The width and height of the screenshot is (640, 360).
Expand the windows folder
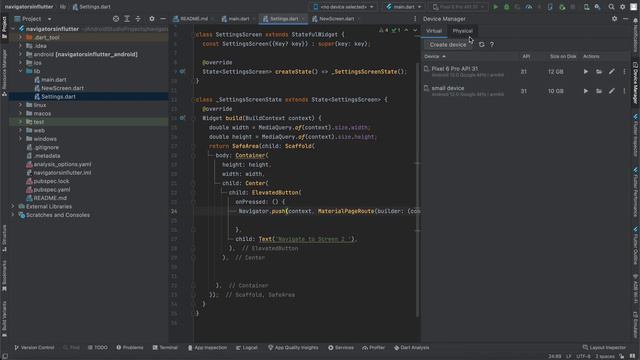click(x=20, y=139)
